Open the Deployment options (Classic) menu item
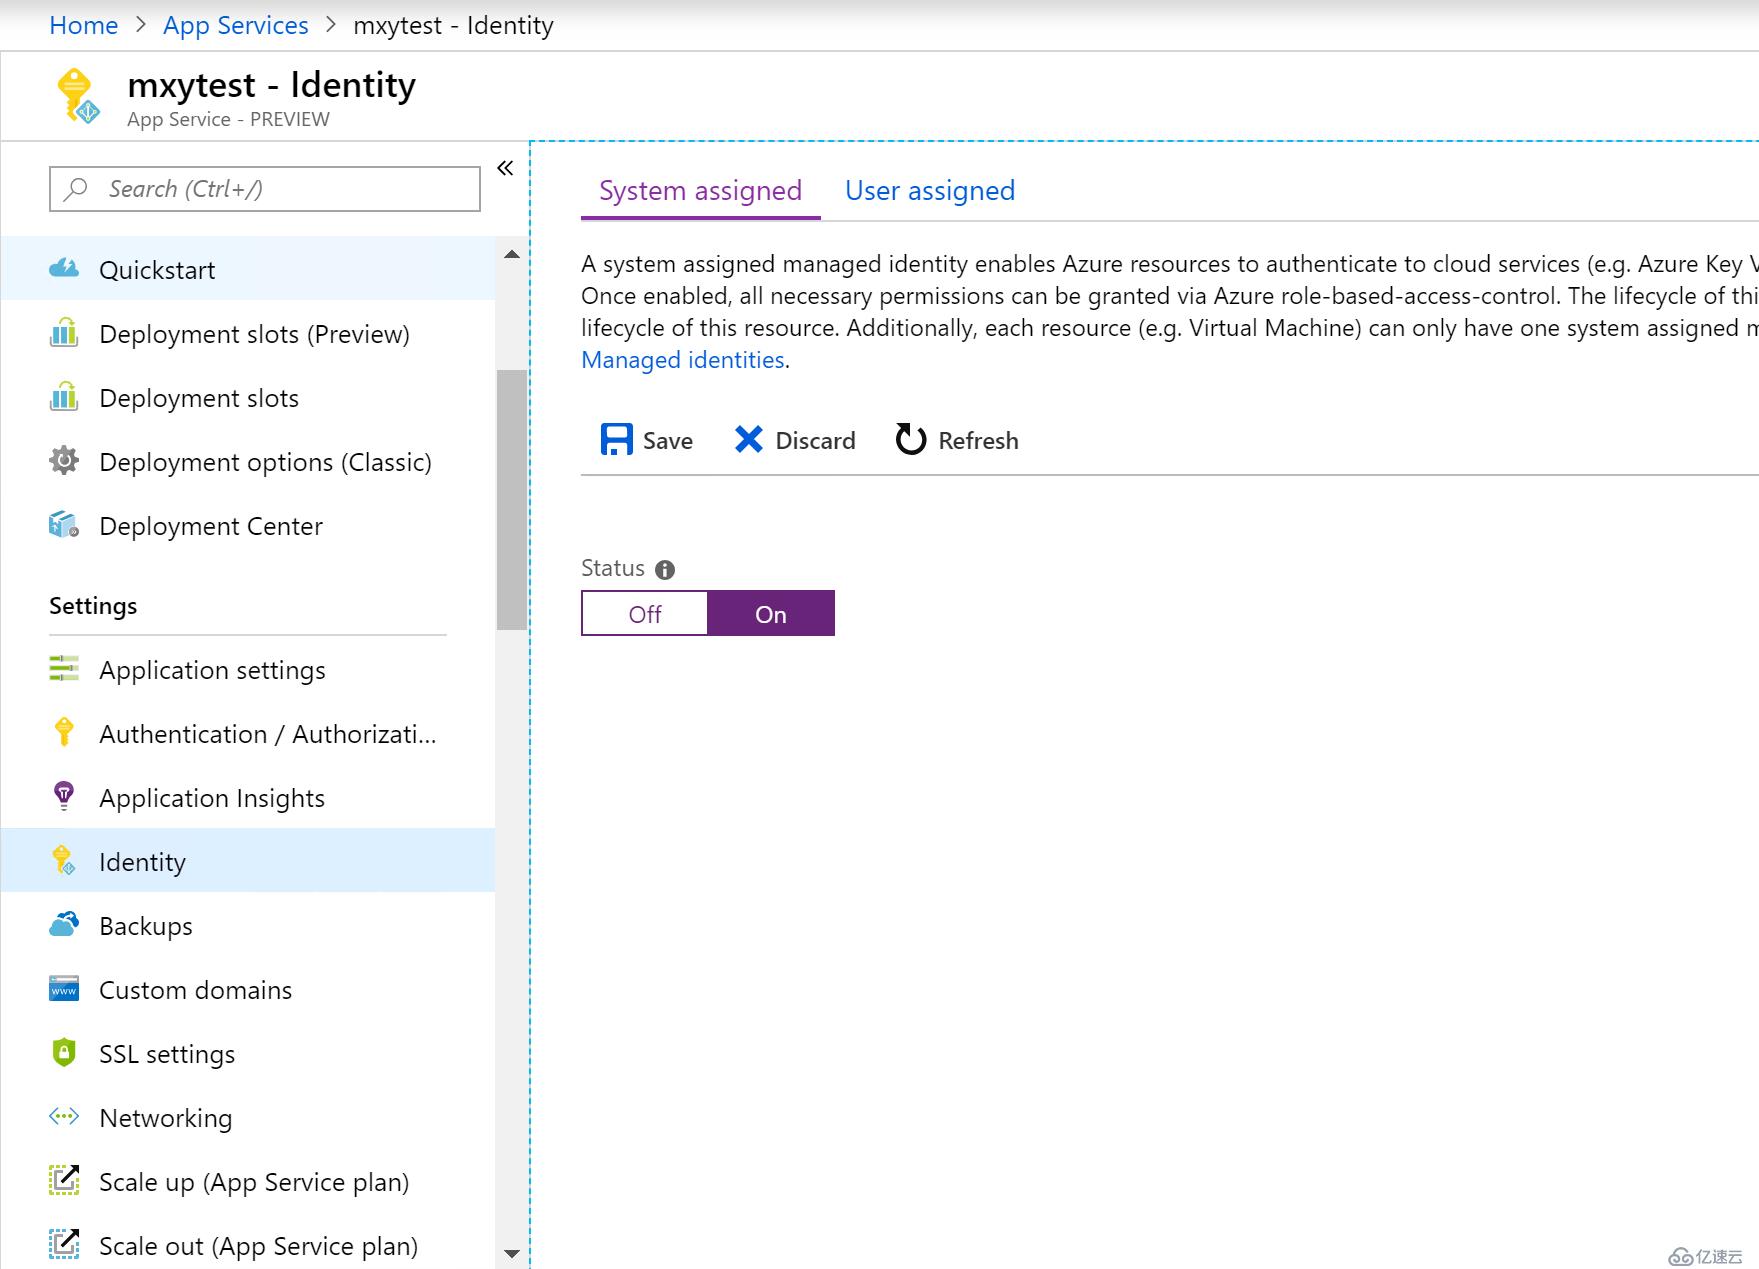Viewport: 1759px width, 1269px height. point(248,461)
